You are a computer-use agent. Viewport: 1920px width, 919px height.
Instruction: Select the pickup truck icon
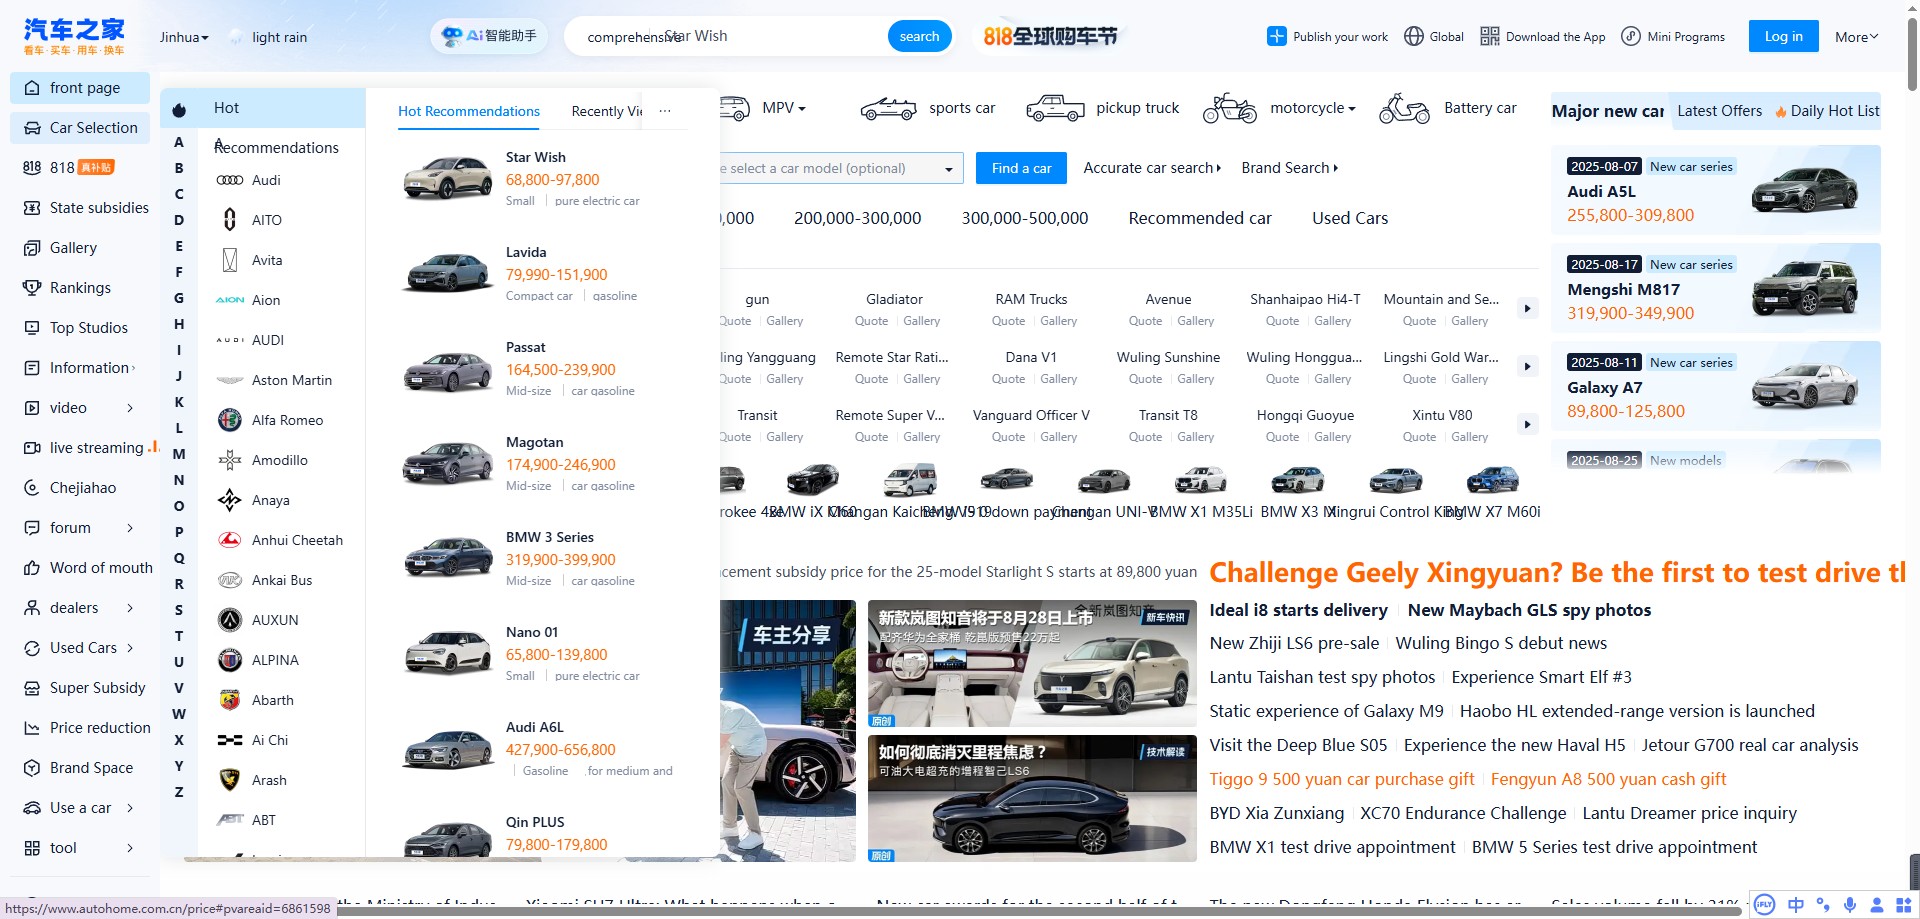1055,108
